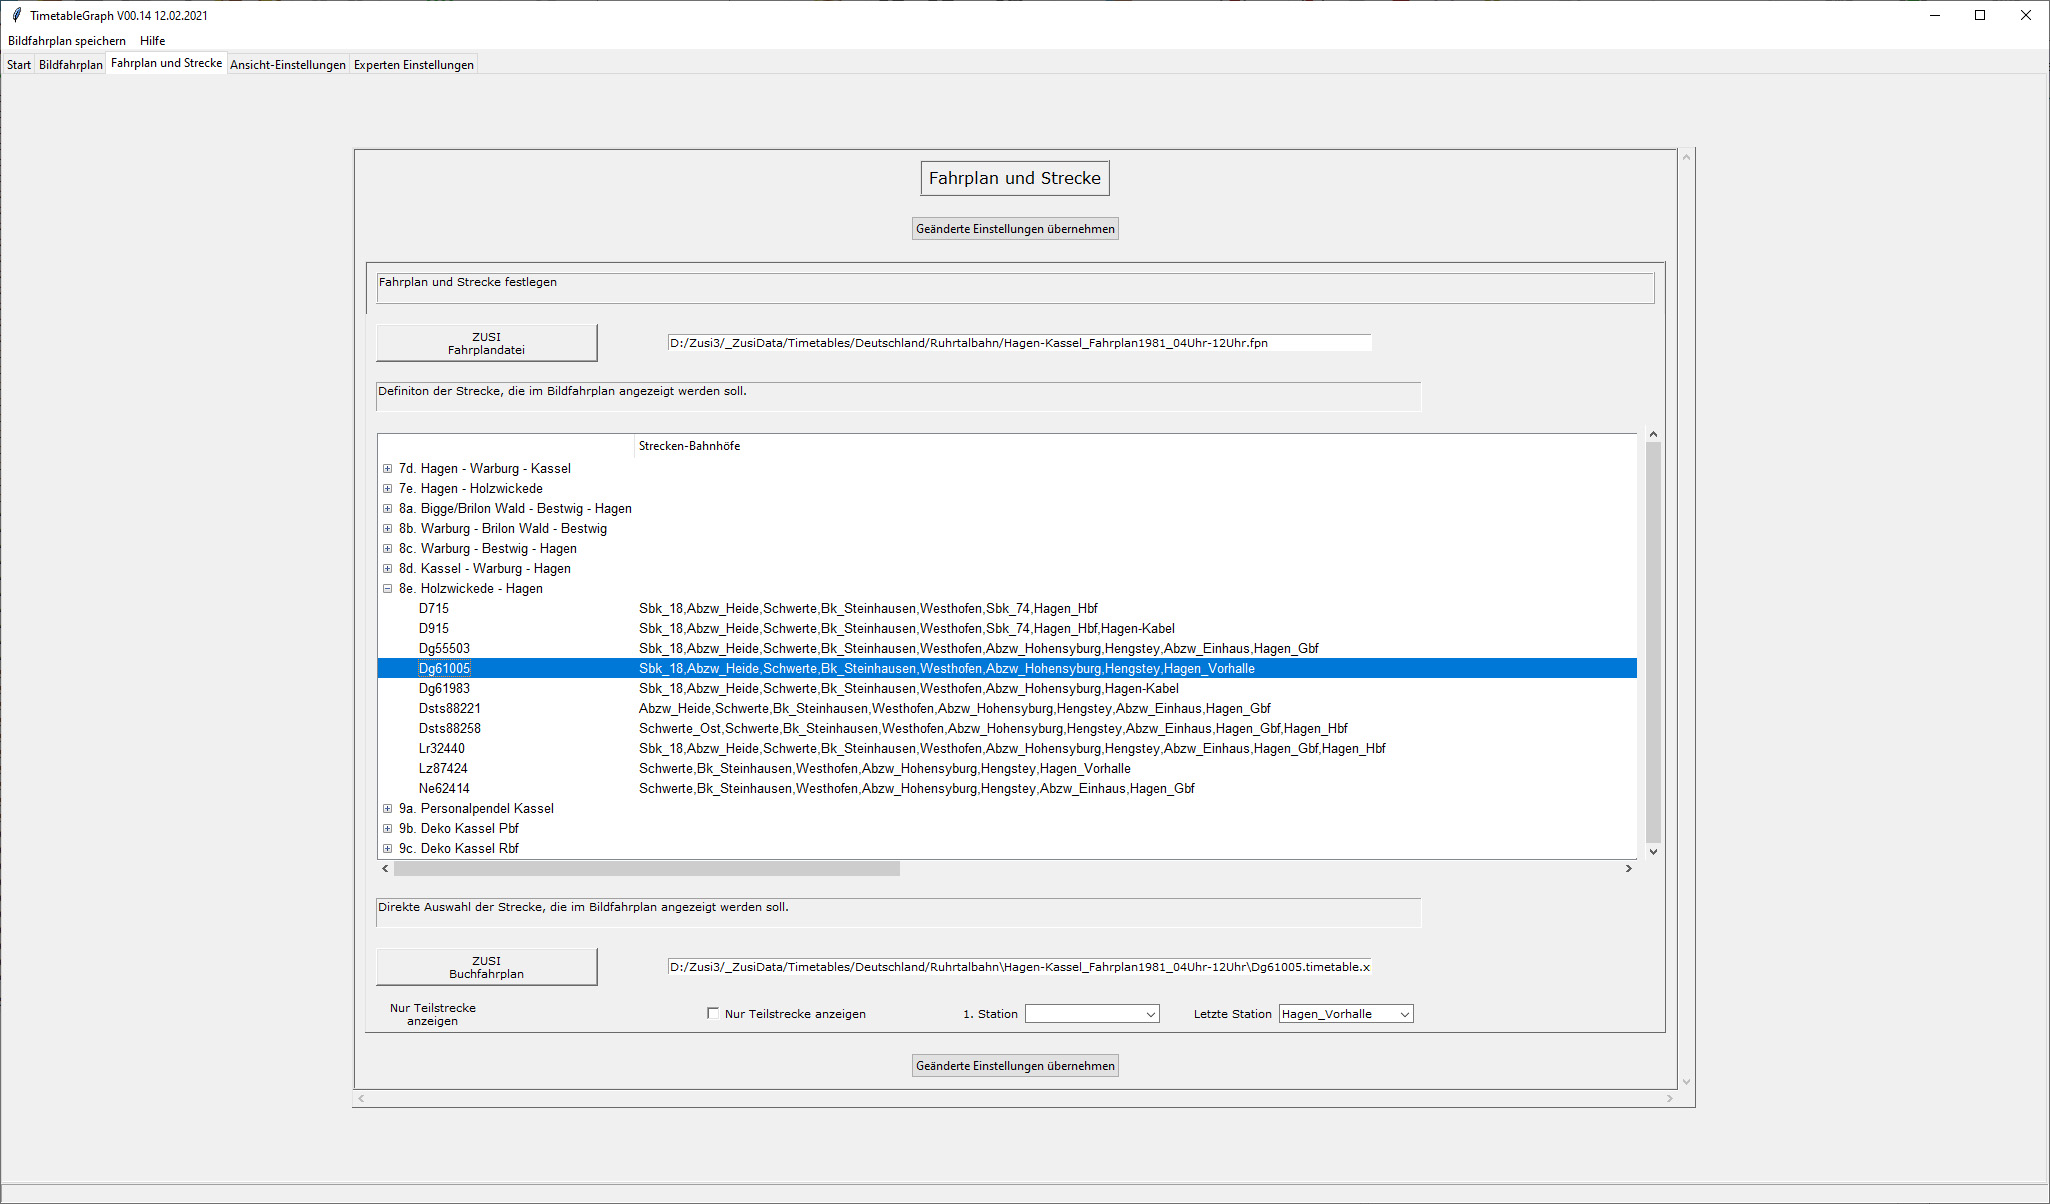Expand the 9c. Deko Kassel Rbf node

click(387, 848)
